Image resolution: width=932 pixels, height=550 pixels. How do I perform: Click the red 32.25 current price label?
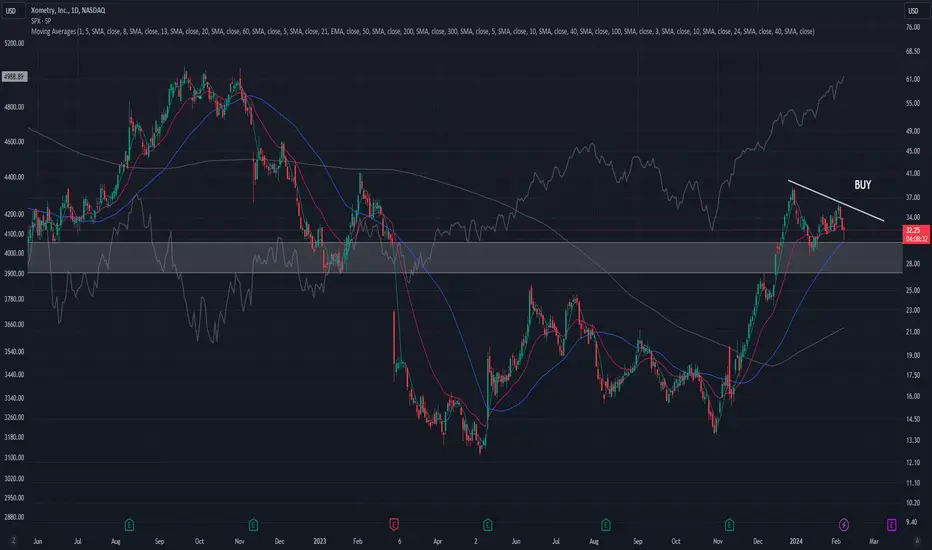click(x=915, y=234)
